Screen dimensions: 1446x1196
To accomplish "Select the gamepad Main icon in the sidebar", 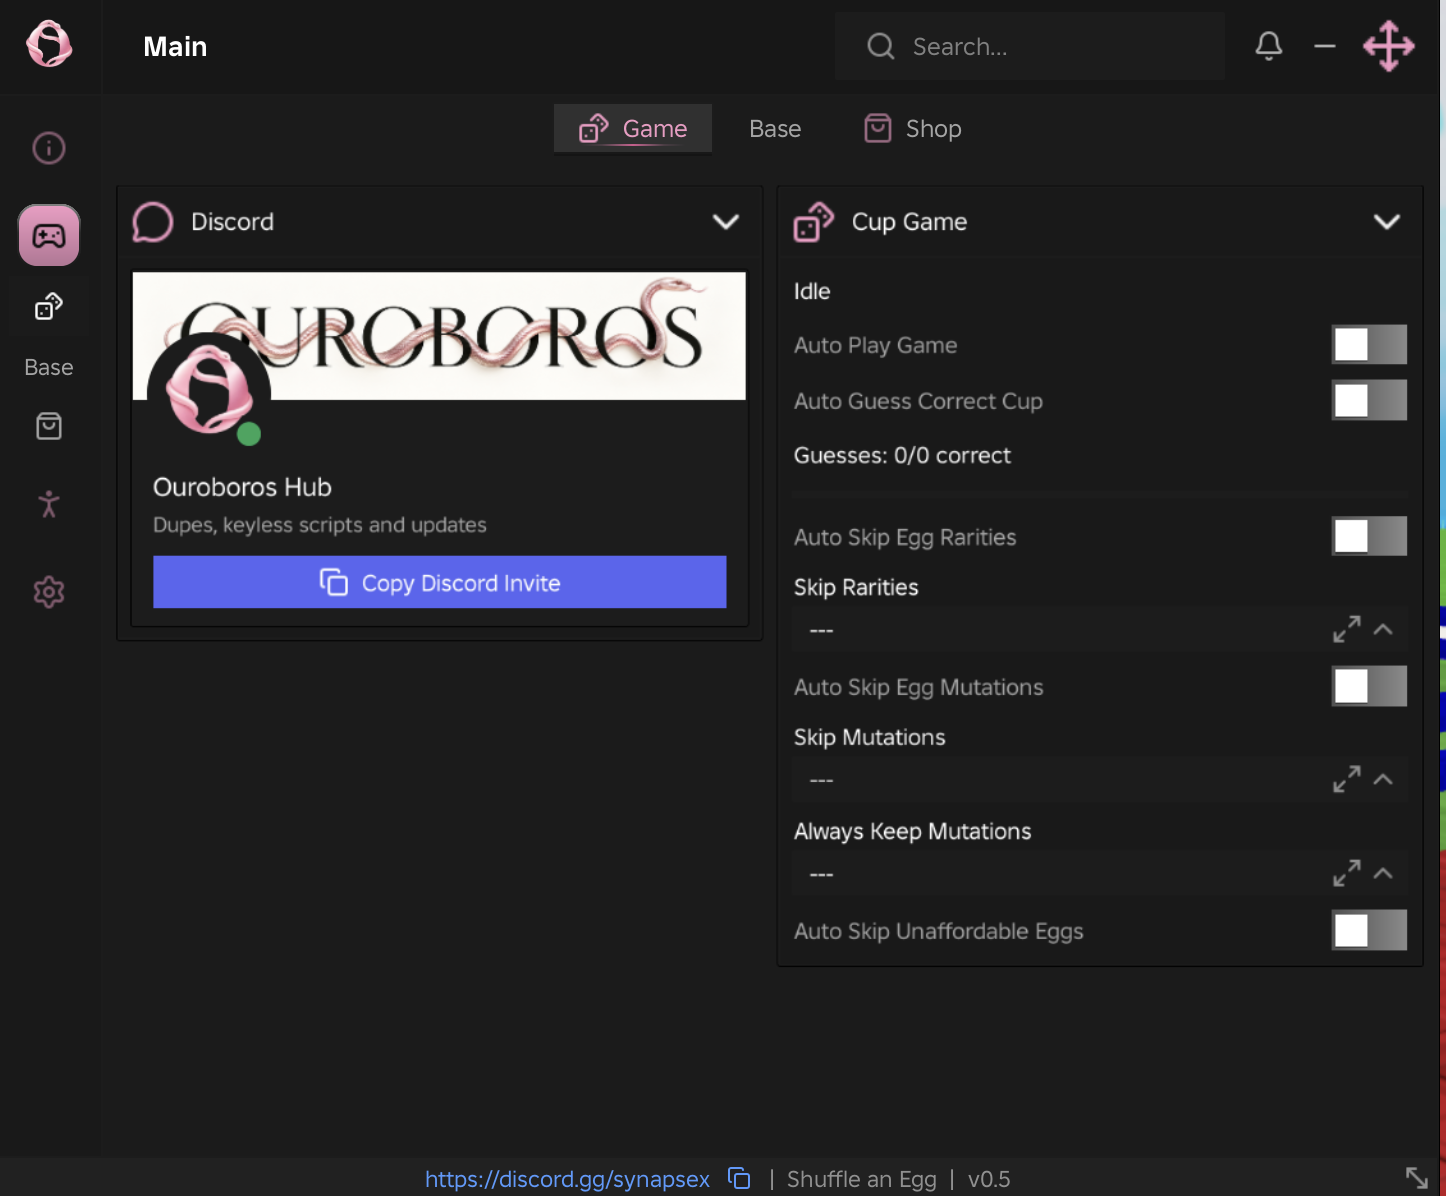I will 49,236.
